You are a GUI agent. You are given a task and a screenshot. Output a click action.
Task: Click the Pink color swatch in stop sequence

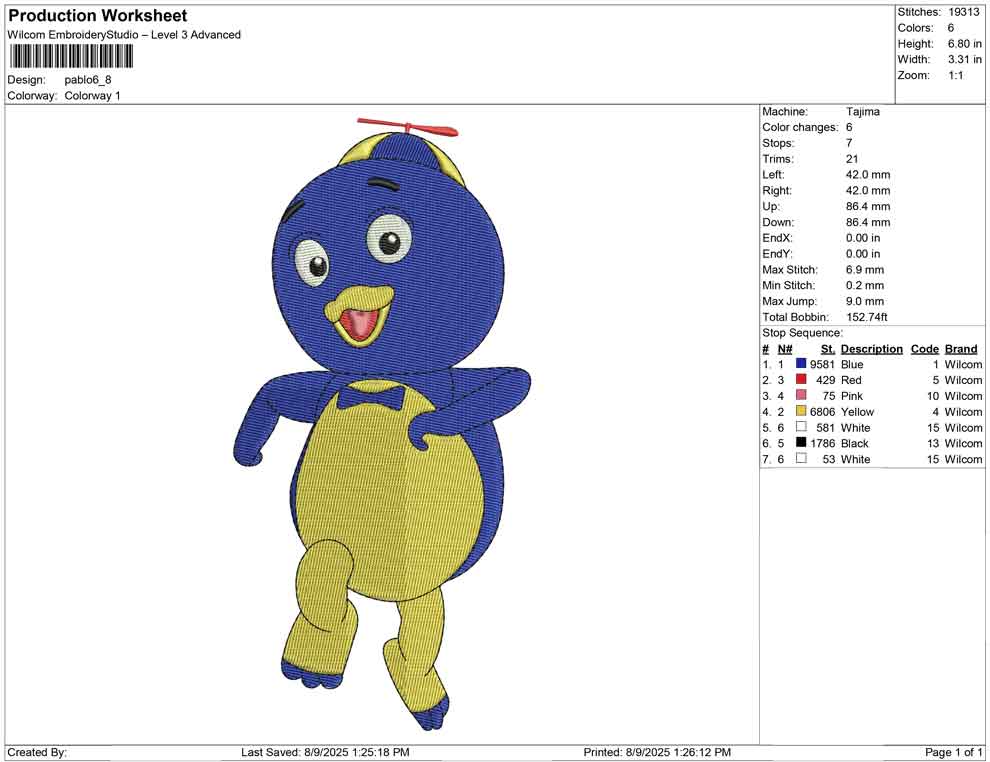[x=801, y=395]
